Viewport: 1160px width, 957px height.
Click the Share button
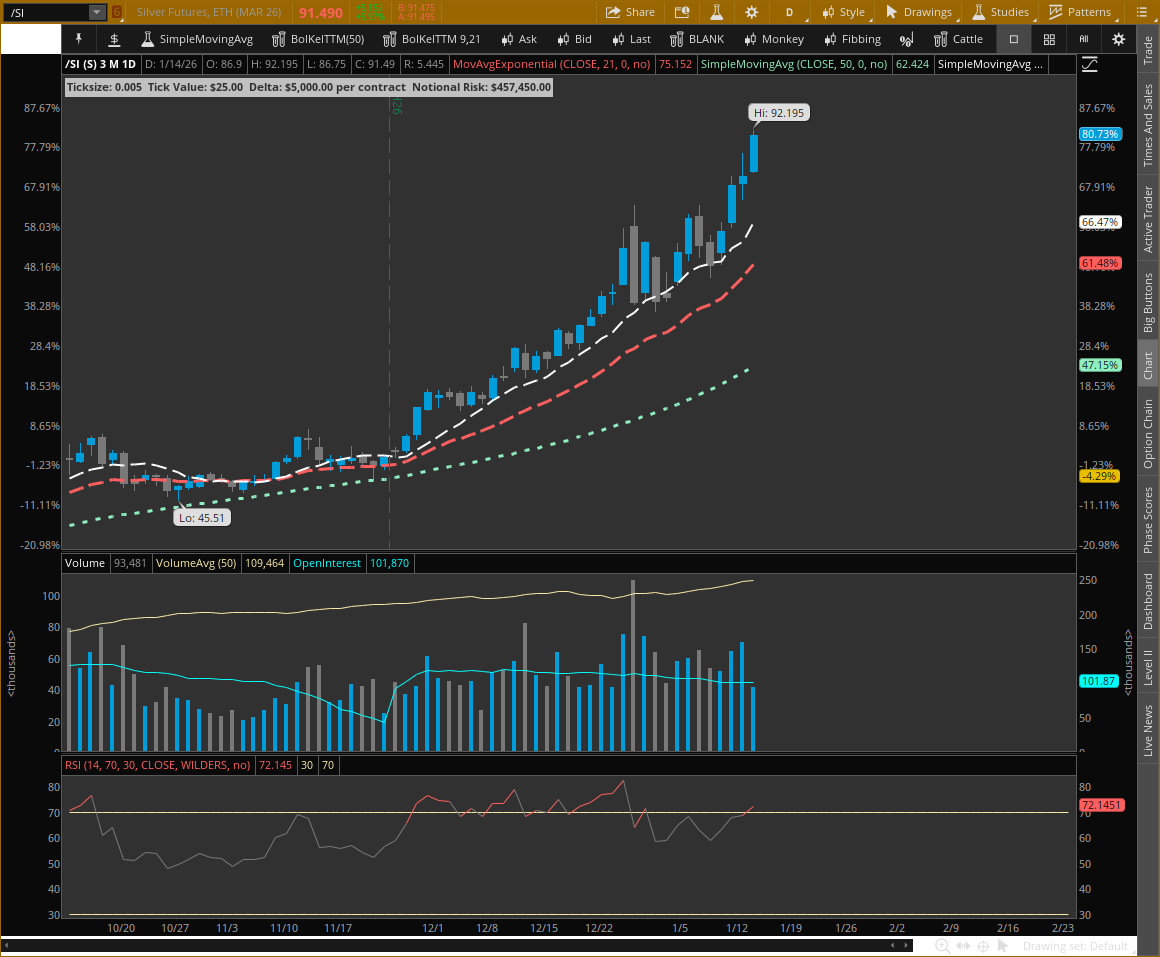[x=631, y=12]
